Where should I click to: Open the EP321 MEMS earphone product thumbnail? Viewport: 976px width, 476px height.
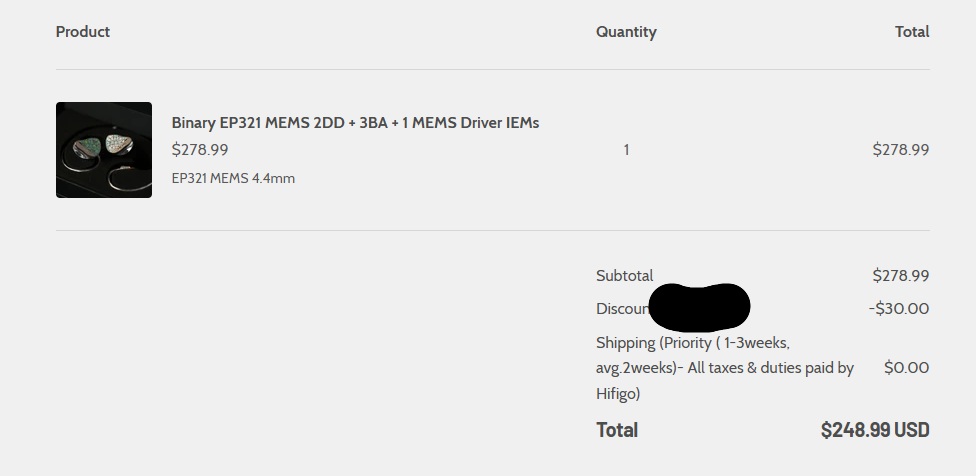(104, 150)
